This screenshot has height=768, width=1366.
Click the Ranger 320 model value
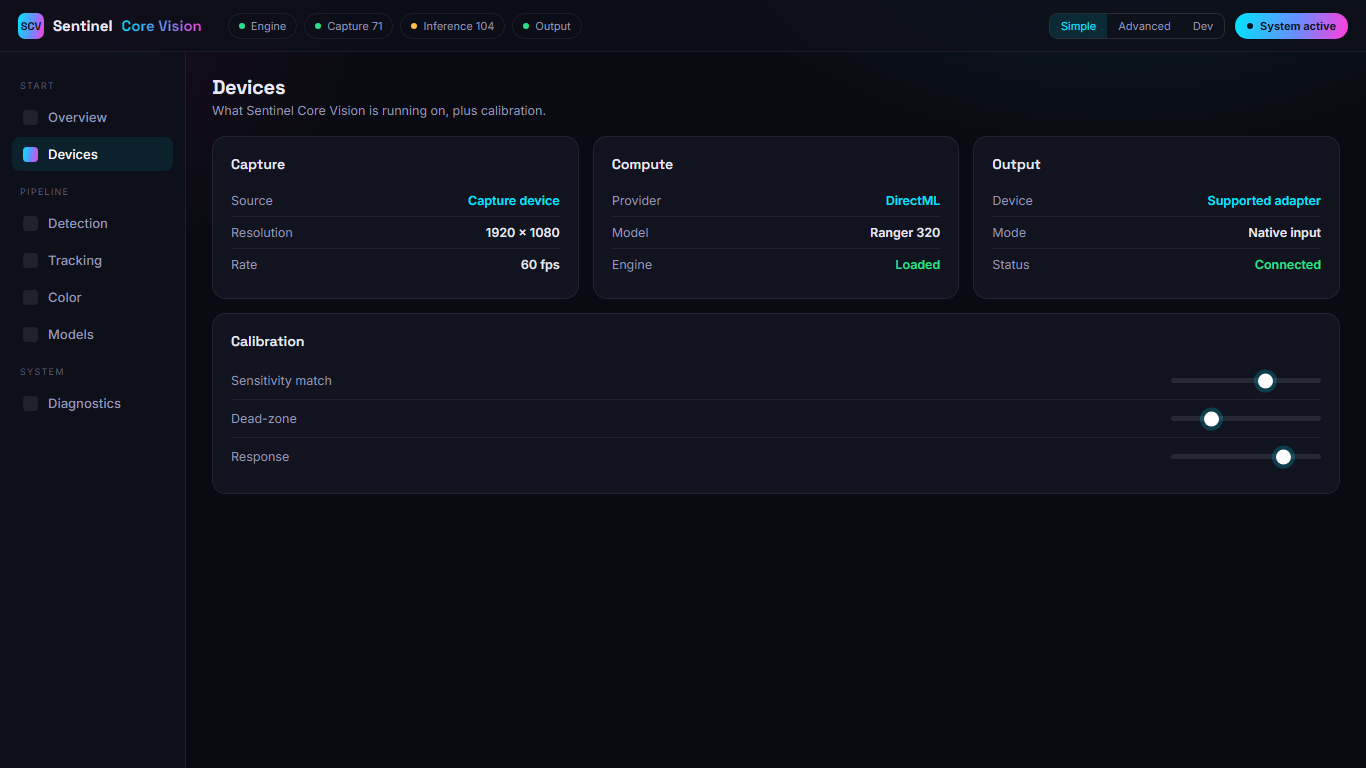tap(905, 233)
